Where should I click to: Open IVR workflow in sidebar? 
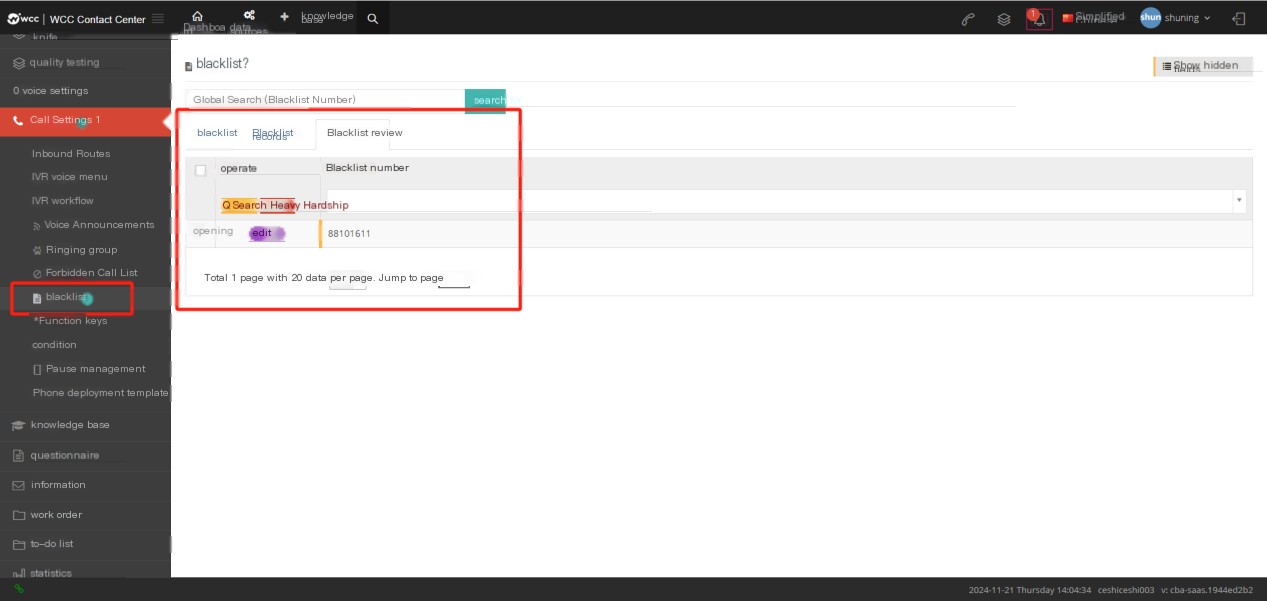pos(63,201)
